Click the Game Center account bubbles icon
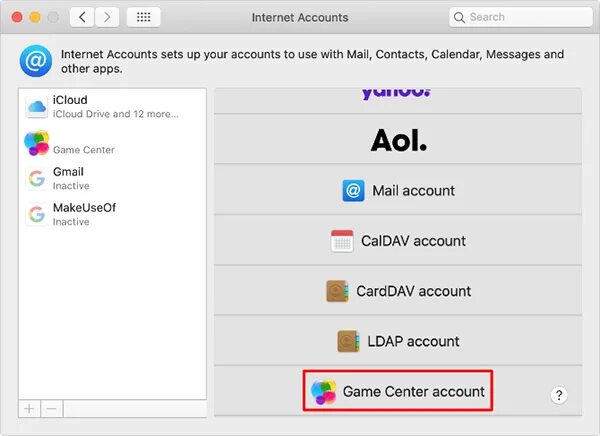The width and height of the screenshot is (600, 436). click(x=324, y=392)
